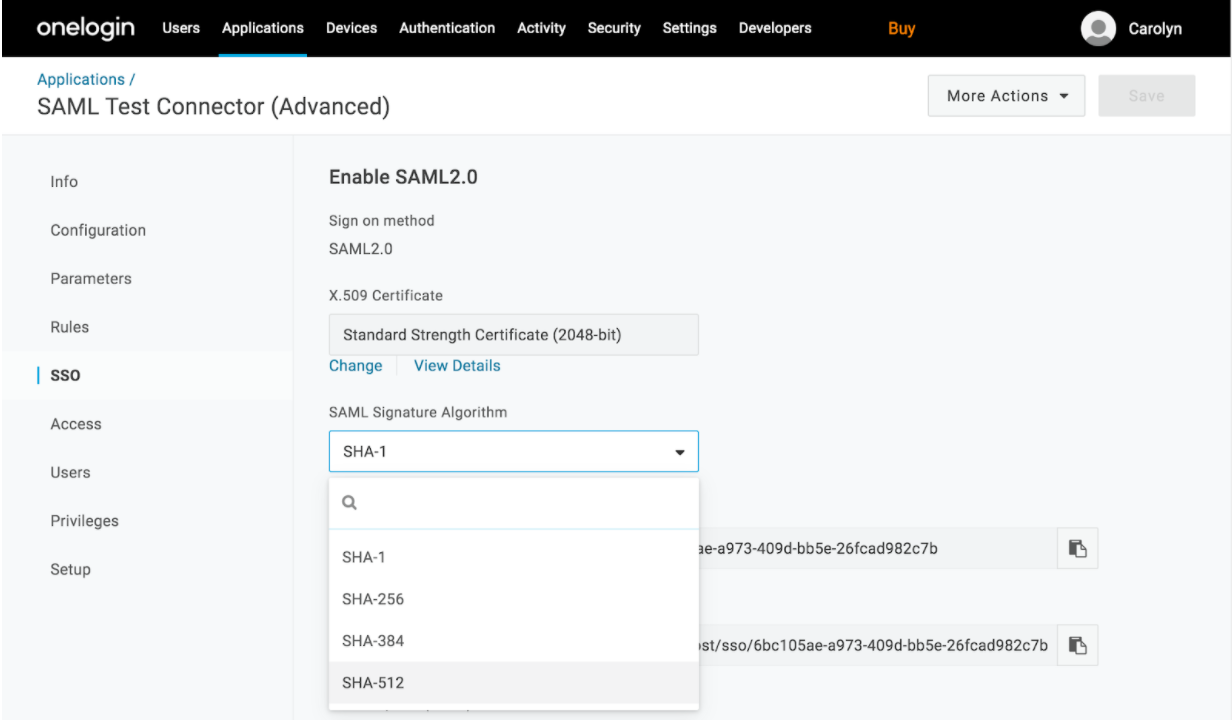Switch to the Devices menu

click(351, 28)
